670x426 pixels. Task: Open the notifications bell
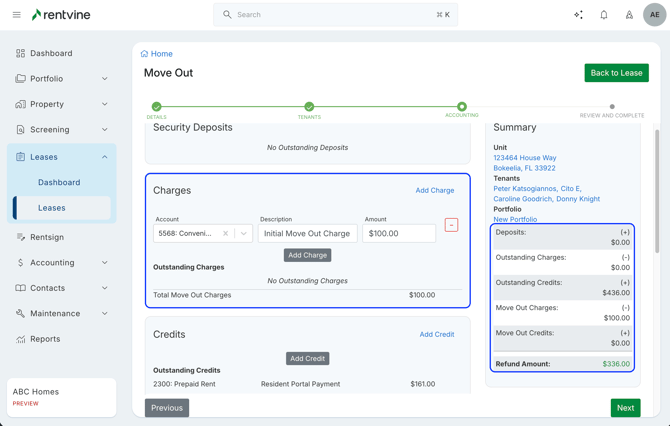coord(604,15)
